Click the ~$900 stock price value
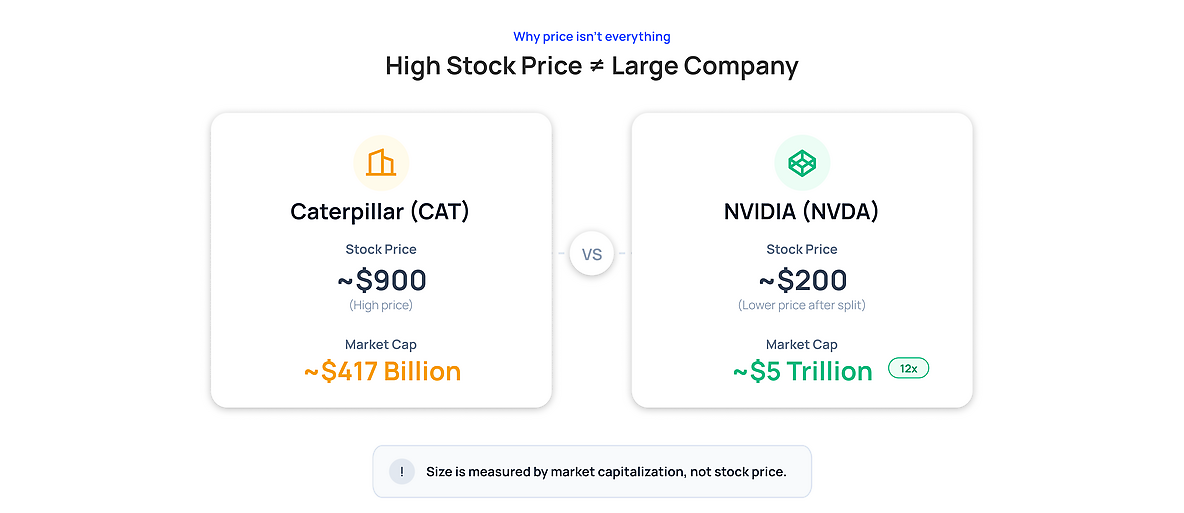 coord(381,280)
